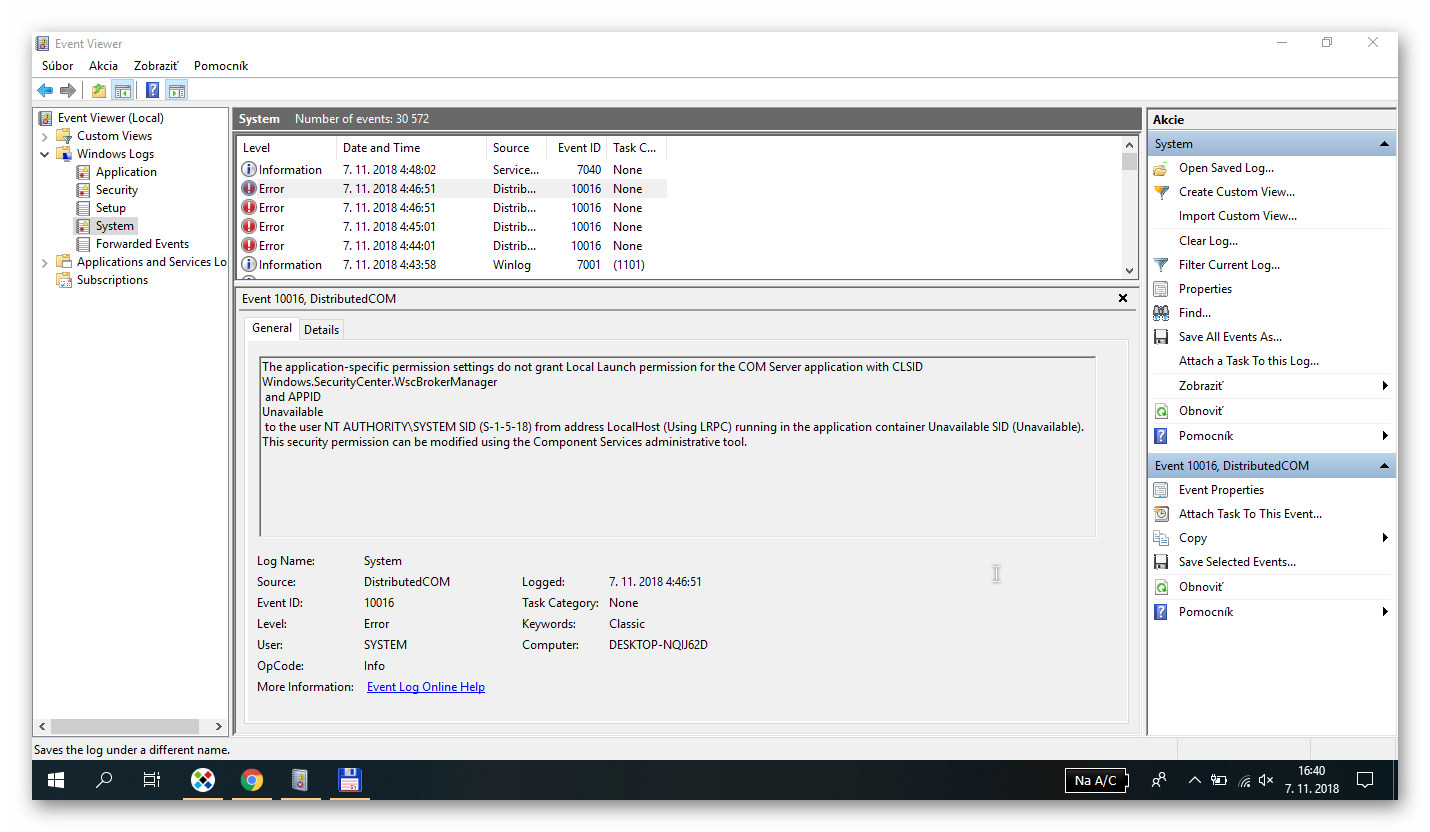Toggle the Show/Hide Console Tree toolbar icon
This screenshot has width=1430, height=832.
122,91
